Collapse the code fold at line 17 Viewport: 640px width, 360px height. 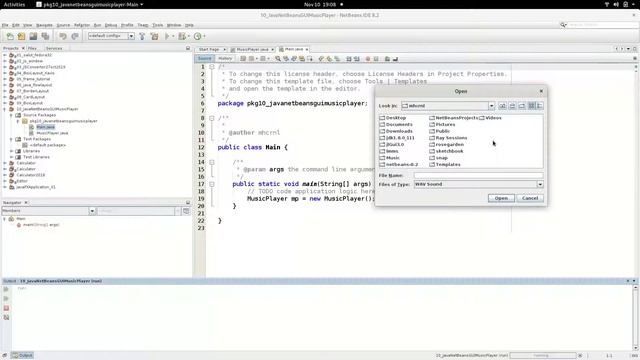[x=212, y=184]
